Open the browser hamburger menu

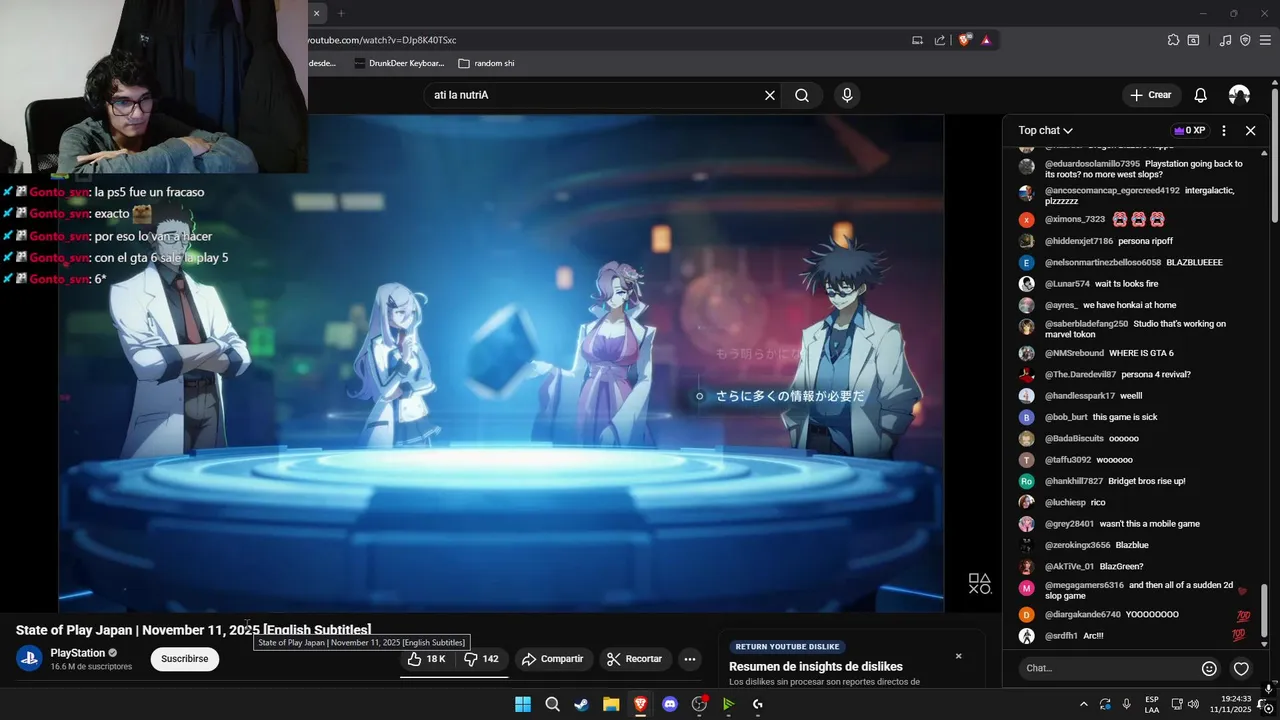1265,40
